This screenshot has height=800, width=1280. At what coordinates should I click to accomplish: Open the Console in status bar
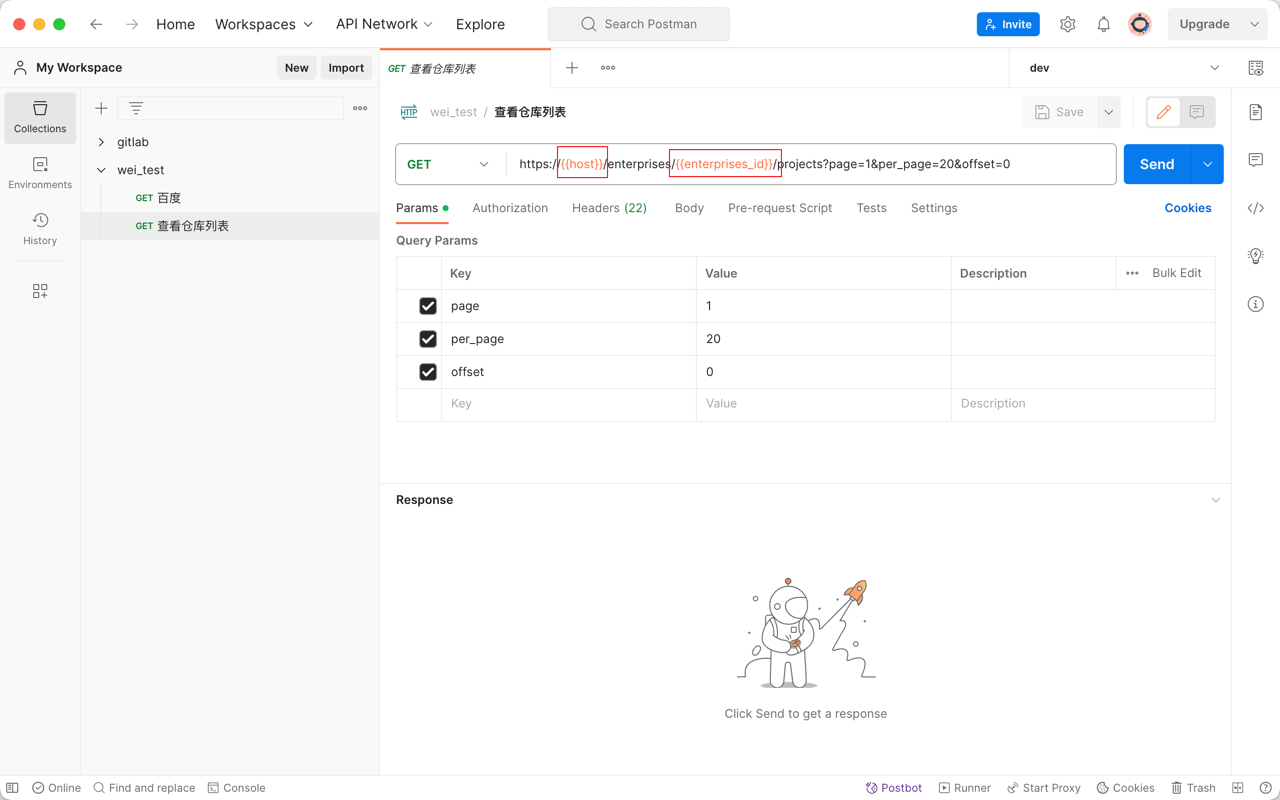pos(236,788)
